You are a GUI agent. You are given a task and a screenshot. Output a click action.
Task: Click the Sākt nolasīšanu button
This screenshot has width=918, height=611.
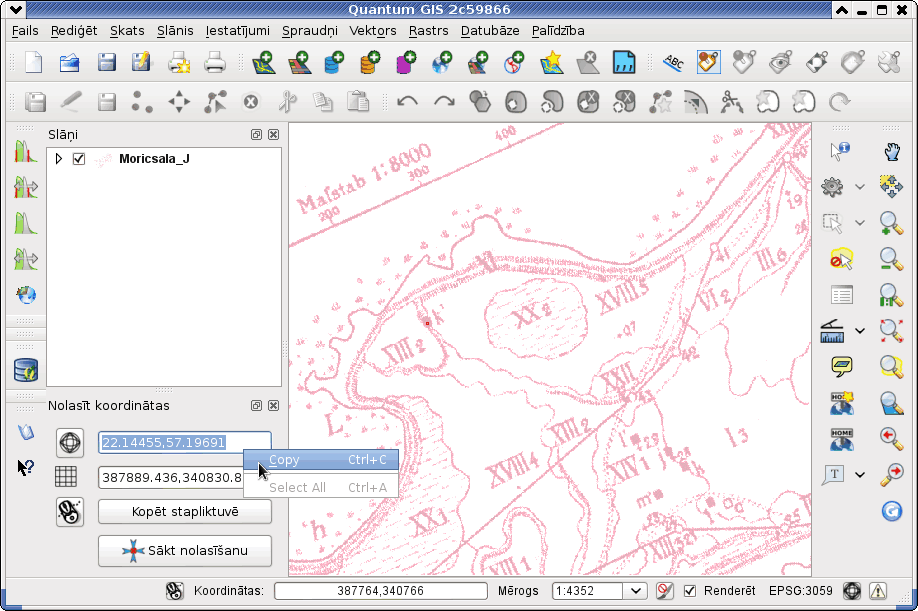(x=185, y=551)
